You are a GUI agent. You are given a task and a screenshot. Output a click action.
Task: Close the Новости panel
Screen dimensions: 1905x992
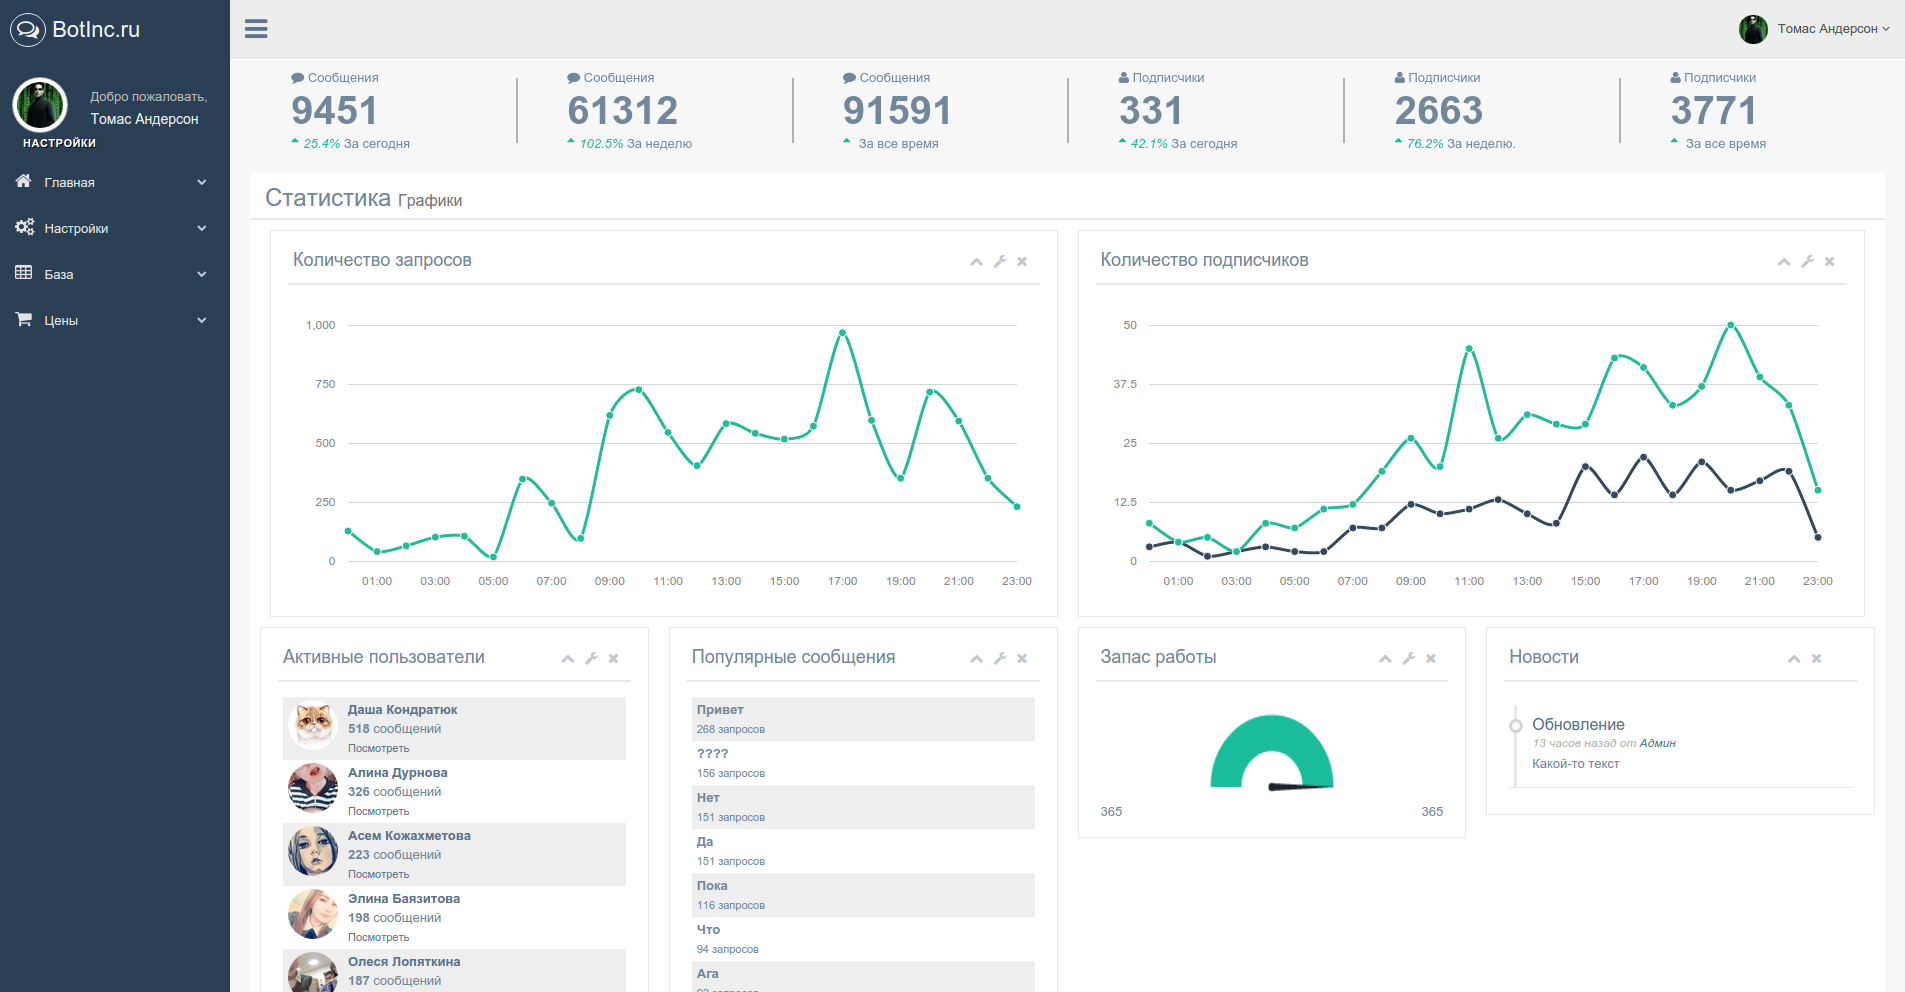pyautogui.click(x=1816, y=658)
